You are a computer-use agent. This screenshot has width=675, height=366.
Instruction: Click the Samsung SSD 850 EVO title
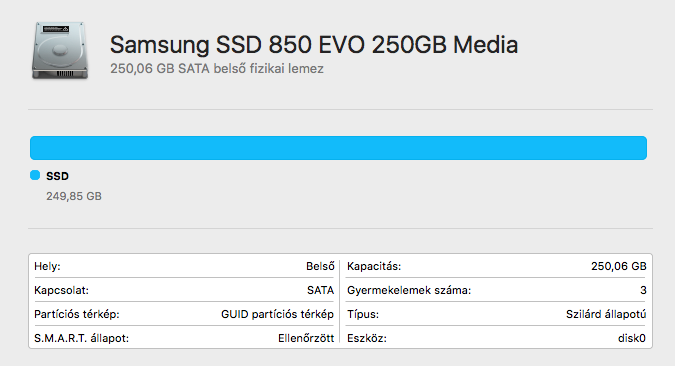click(314, 45)
